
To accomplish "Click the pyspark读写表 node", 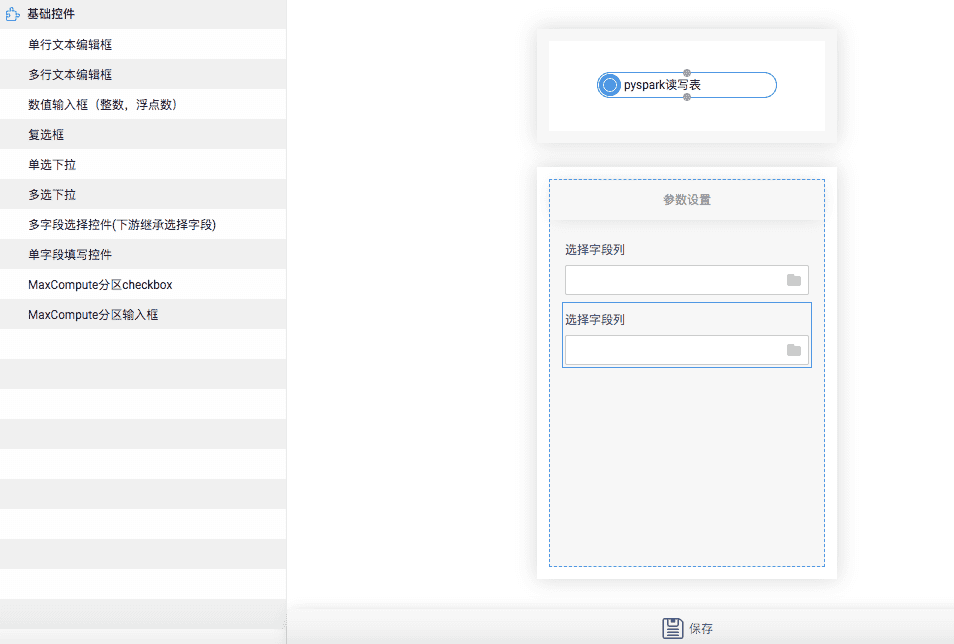I will [687, 85].
